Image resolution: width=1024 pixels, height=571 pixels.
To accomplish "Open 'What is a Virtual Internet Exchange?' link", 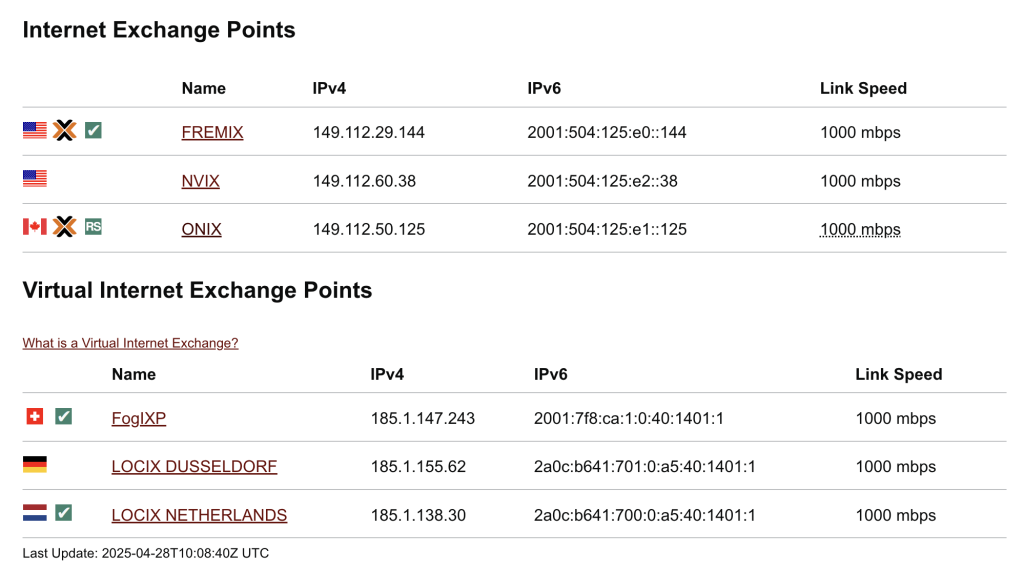I will tap(131, 343).
